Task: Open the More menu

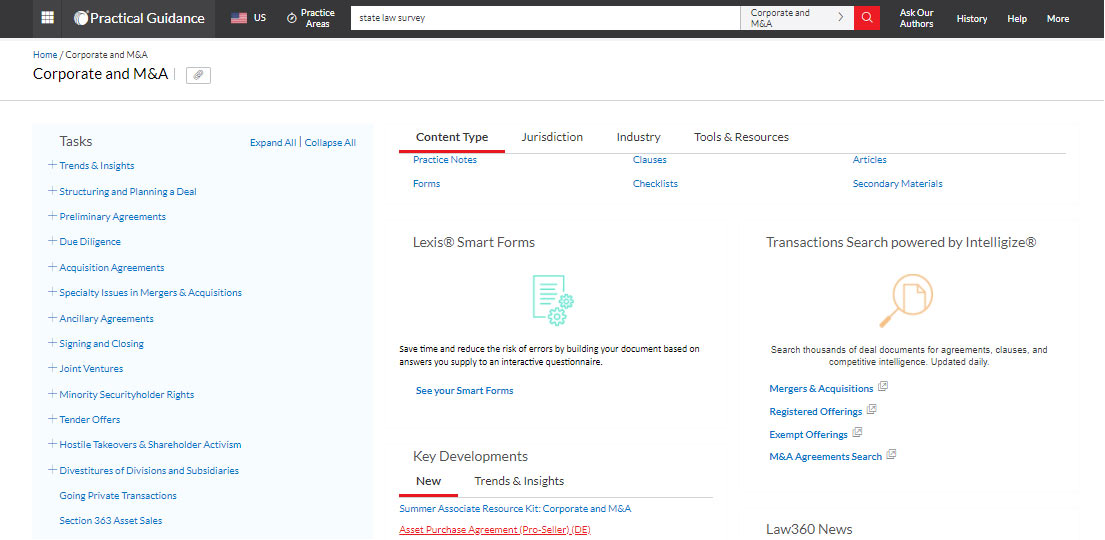Action: tap(1058, 19)
